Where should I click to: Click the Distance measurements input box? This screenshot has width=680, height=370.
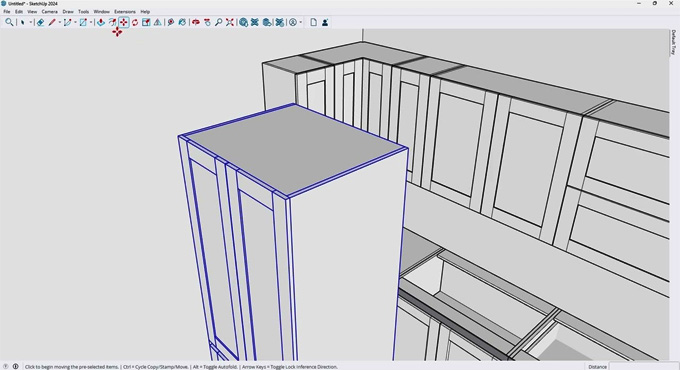click(643, 367)
